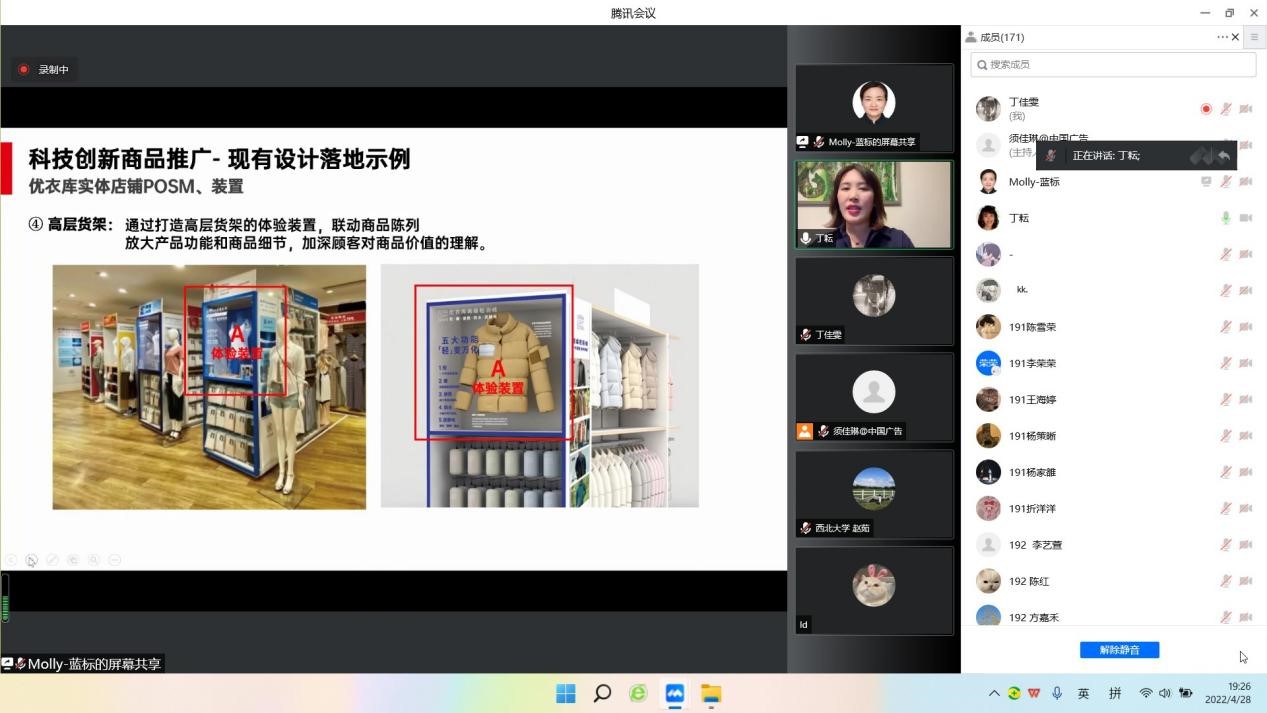Click the camera-off icon for 191杨家雒
1267x713 pixels.
point(1246,472)
